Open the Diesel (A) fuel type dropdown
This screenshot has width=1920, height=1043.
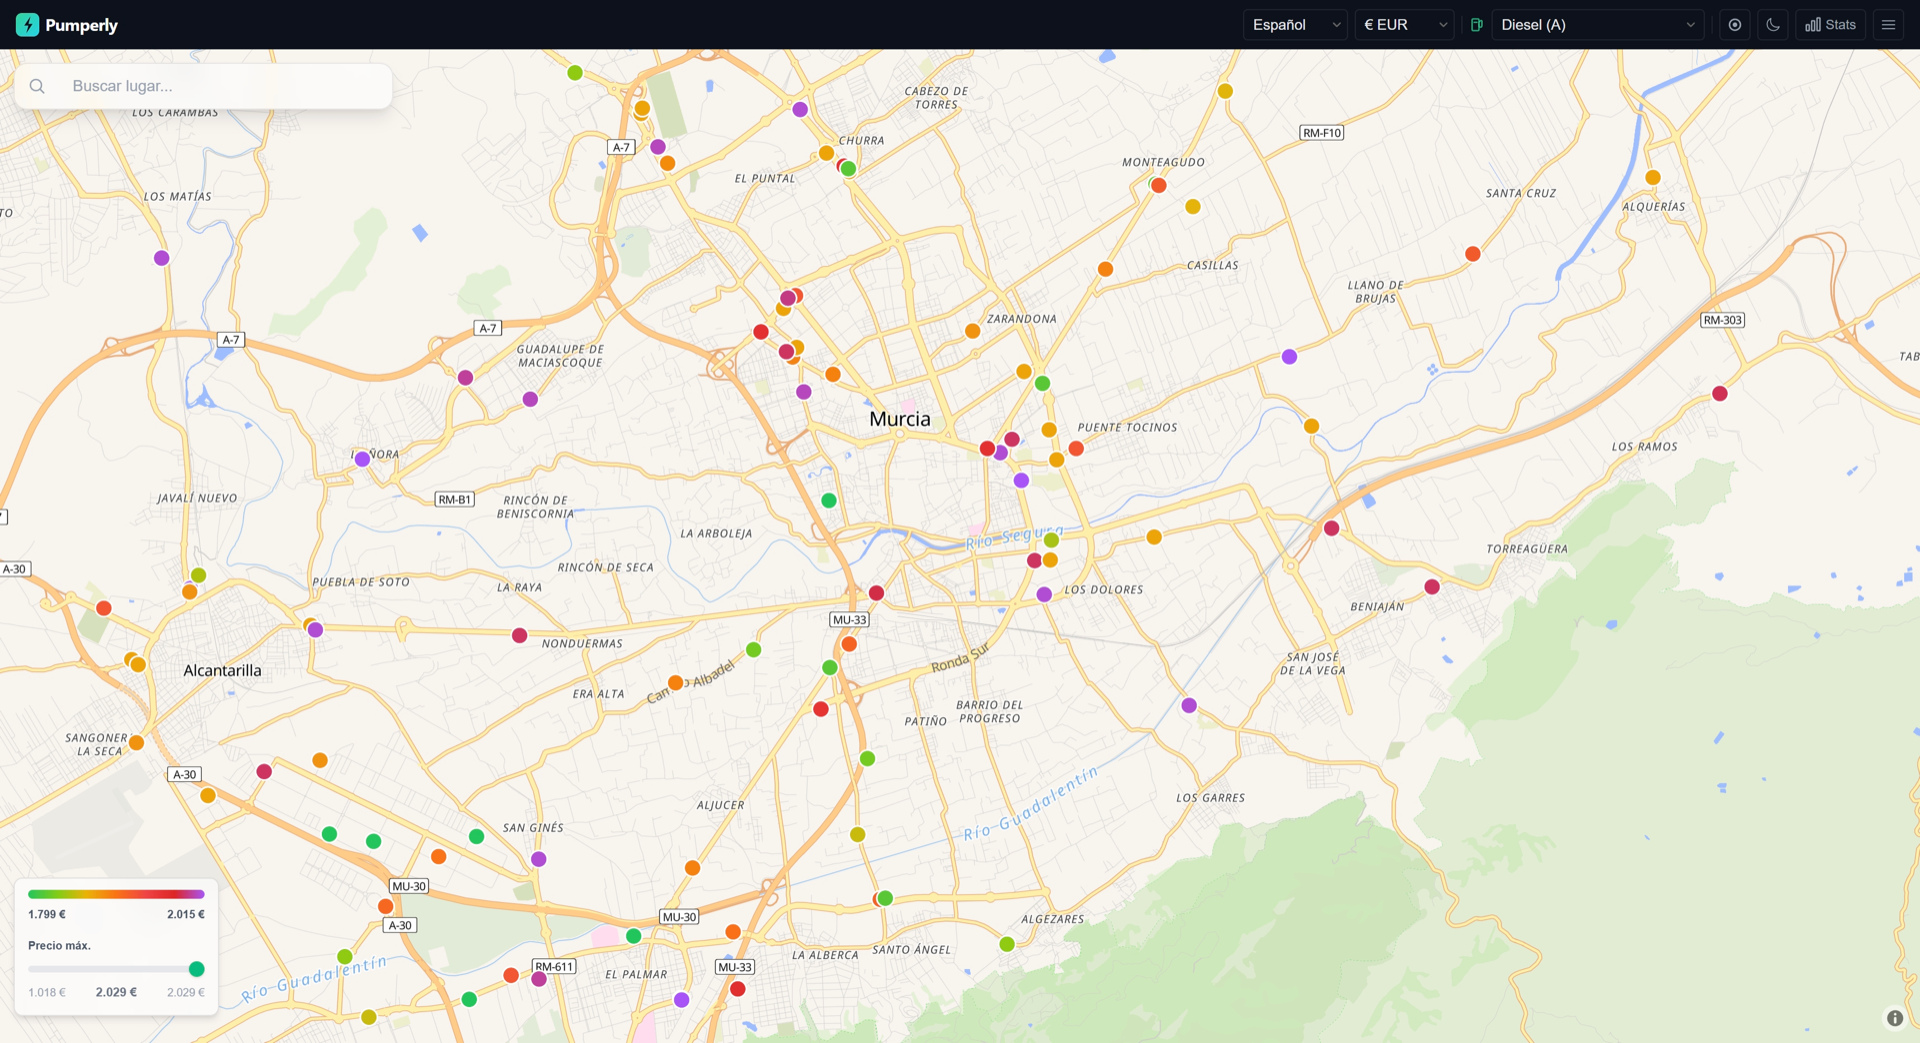[x=1597, y=25]
